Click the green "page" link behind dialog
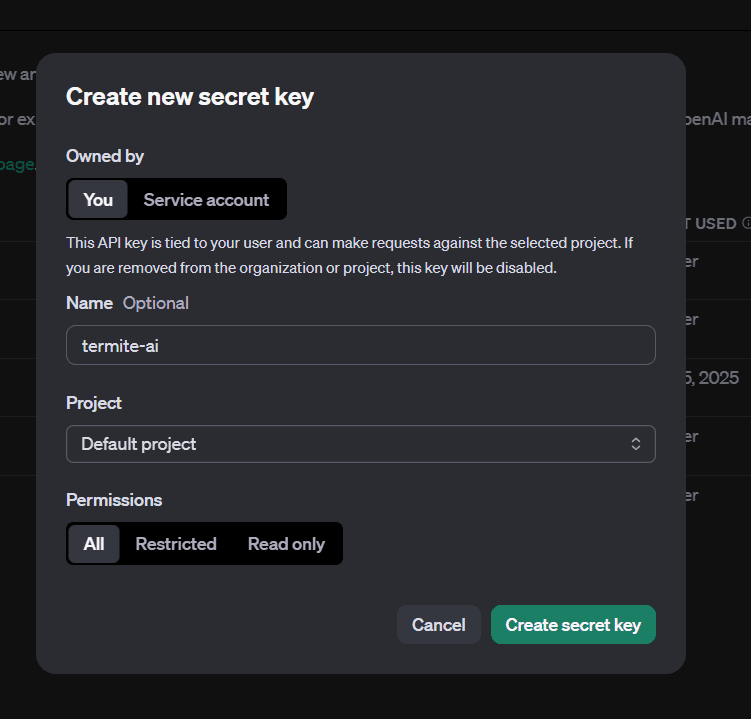This screenshot has width=751, height=719. [x=18, y=164]
